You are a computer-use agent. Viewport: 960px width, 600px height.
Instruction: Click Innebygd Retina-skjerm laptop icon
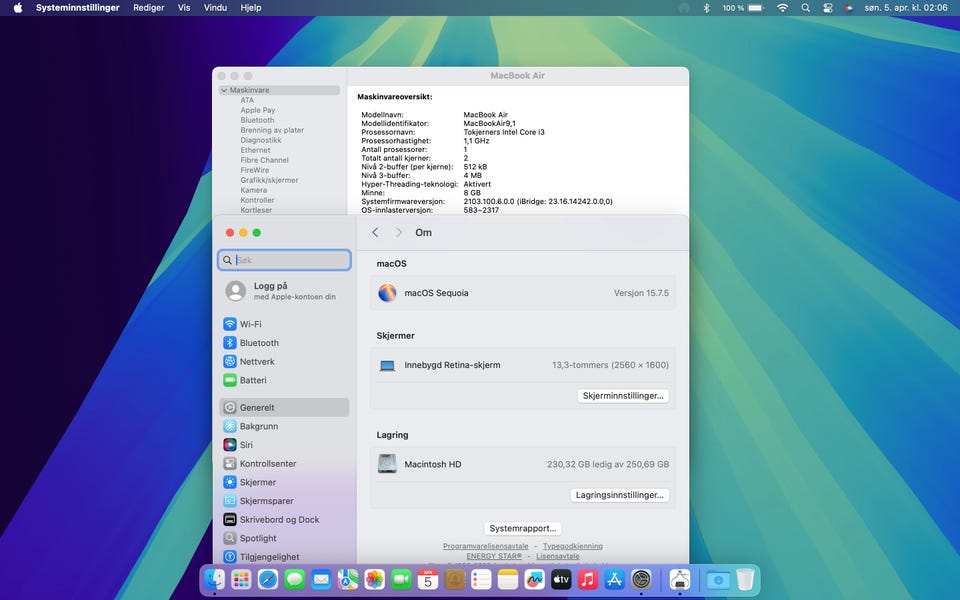click(x=387, y=366)
